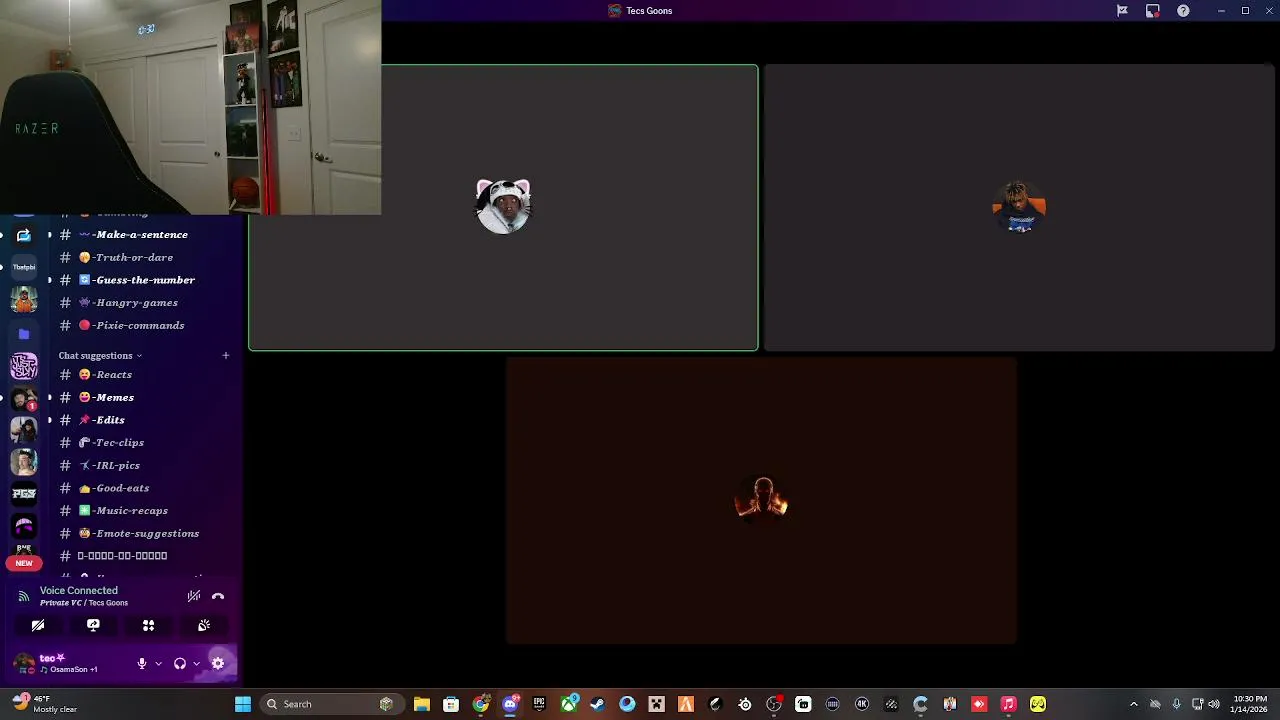Switch to Discord in the taskbar

510,704
